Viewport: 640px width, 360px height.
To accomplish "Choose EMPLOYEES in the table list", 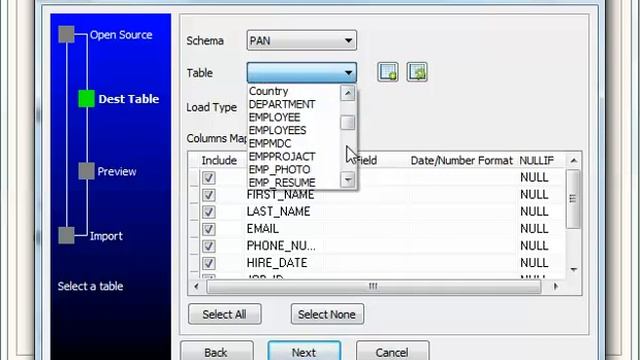I will (x=277, y=130).
